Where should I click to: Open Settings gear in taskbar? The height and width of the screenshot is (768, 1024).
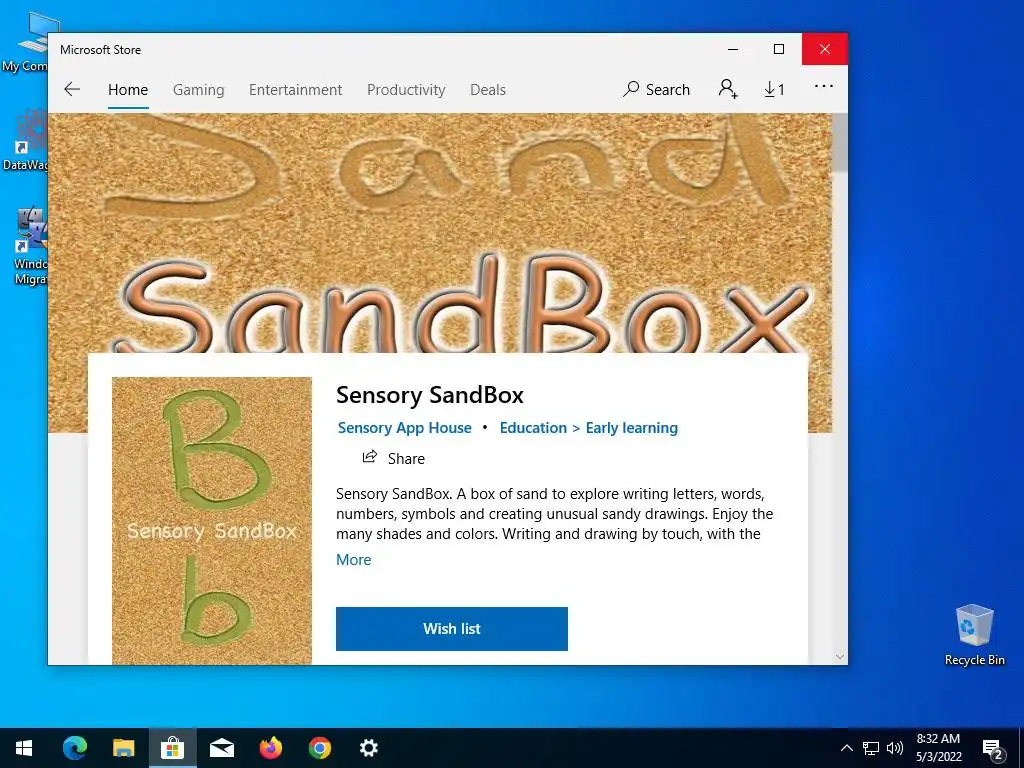click(x=368, y=748)
